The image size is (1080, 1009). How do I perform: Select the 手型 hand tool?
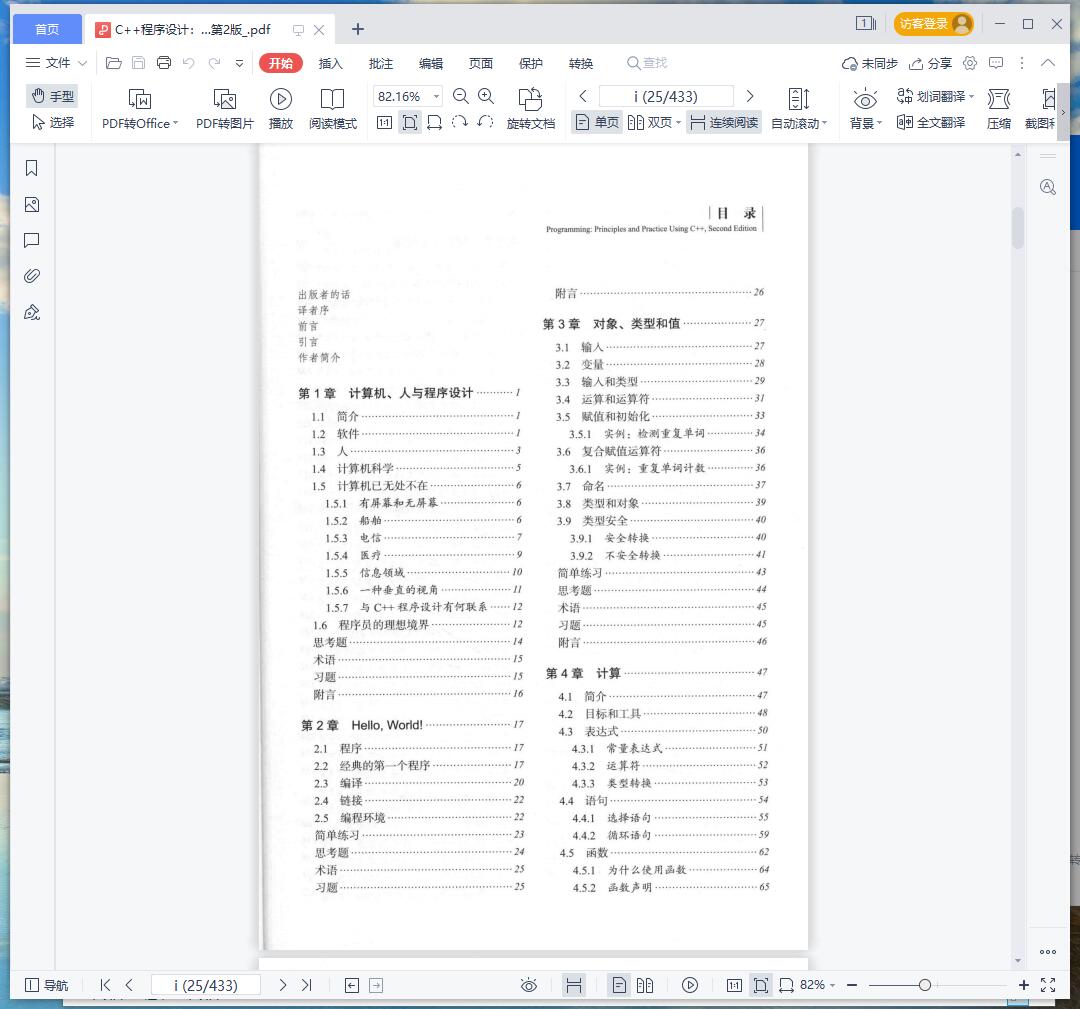click(52, 96)
